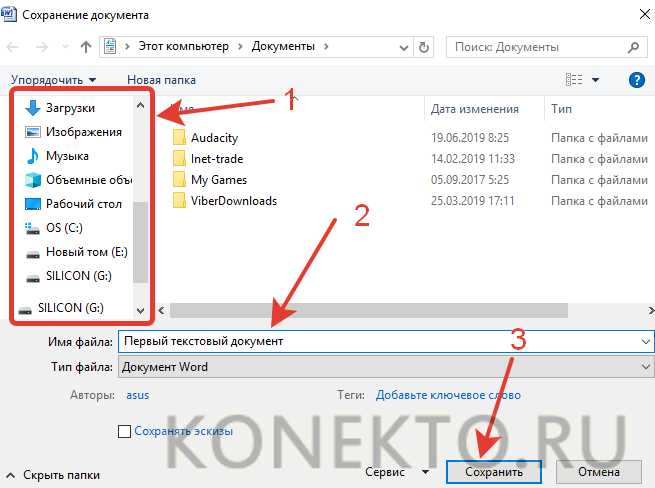Click the 'Сохранить' button
Image resolution: width=655 pixels, height=488 pixels.
coord(494,472)
